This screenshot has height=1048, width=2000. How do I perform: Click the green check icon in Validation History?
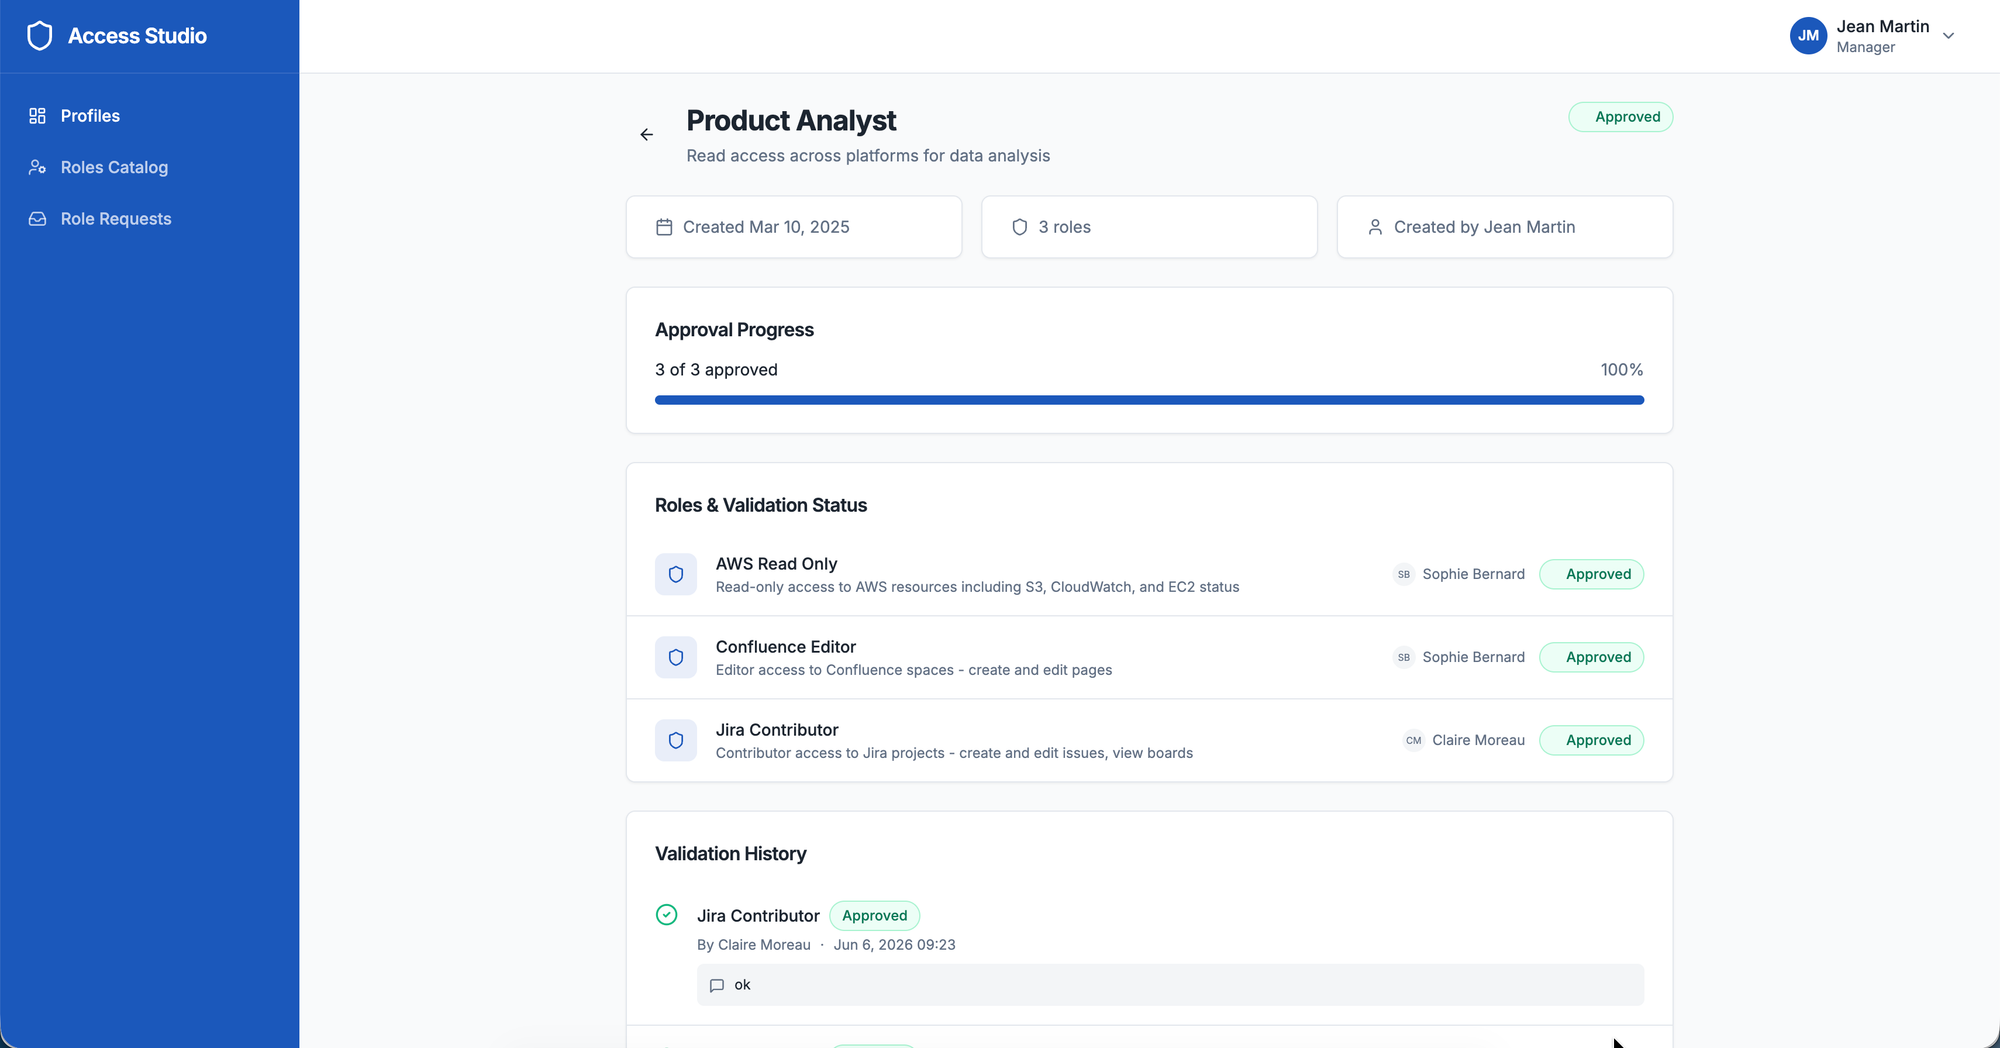point(667,915)
